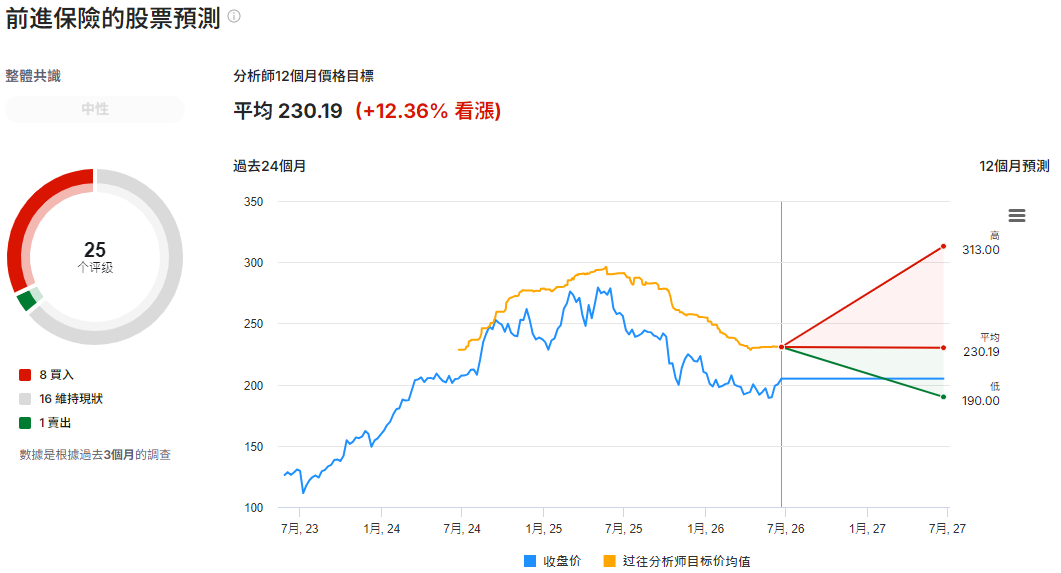Viewport: 1061px width, 573px height.
Task: Click the info icon beside the forecast title
Action: coord(234,16)
